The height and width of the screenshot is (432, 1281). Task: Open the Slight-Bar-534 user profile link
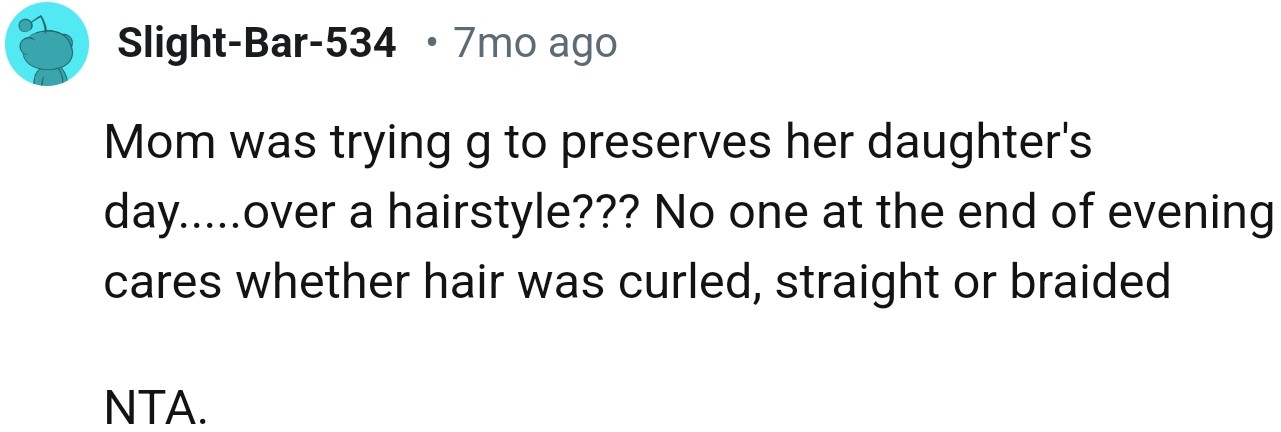tap(256, 44)
